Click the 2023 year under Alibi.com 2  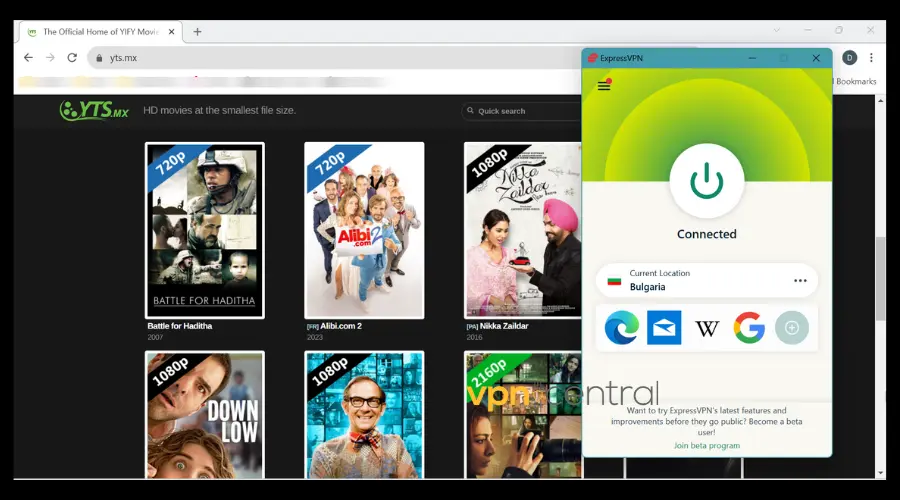315,338
